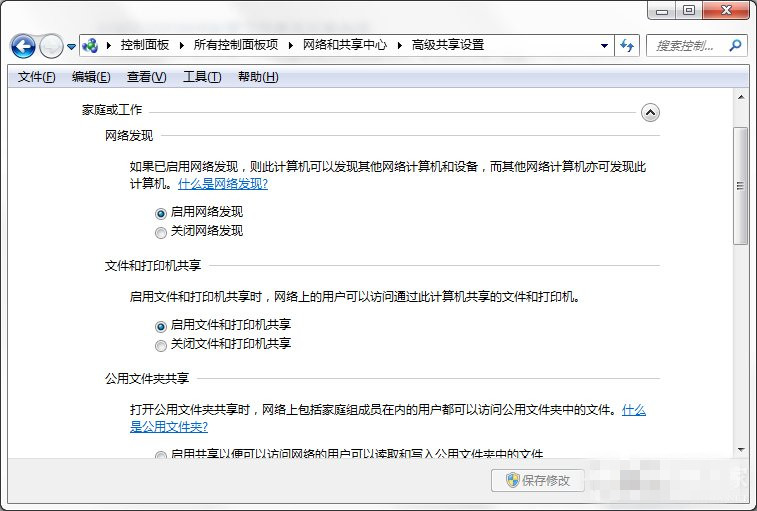Click the vertical scrollbar thumb
The image size is (757, 511).
pyautogui.click(x=740, y=186)
